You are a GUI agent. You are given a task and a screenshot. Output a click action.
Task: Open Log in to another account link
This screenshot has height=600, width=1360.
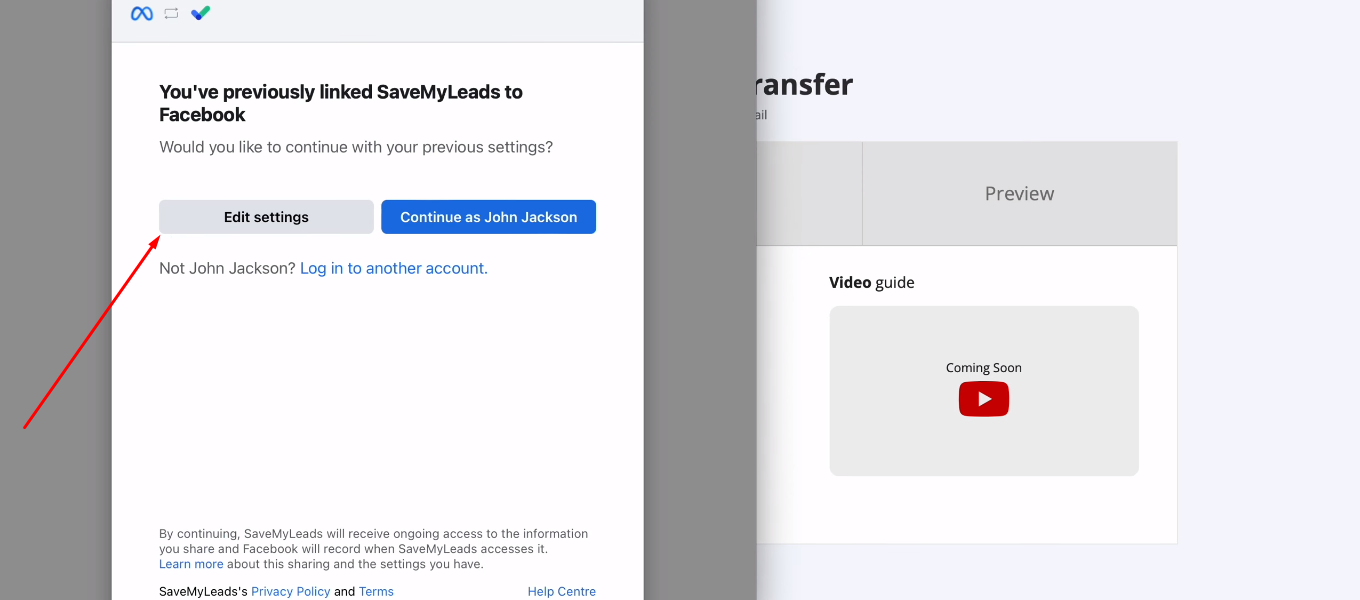394,268
